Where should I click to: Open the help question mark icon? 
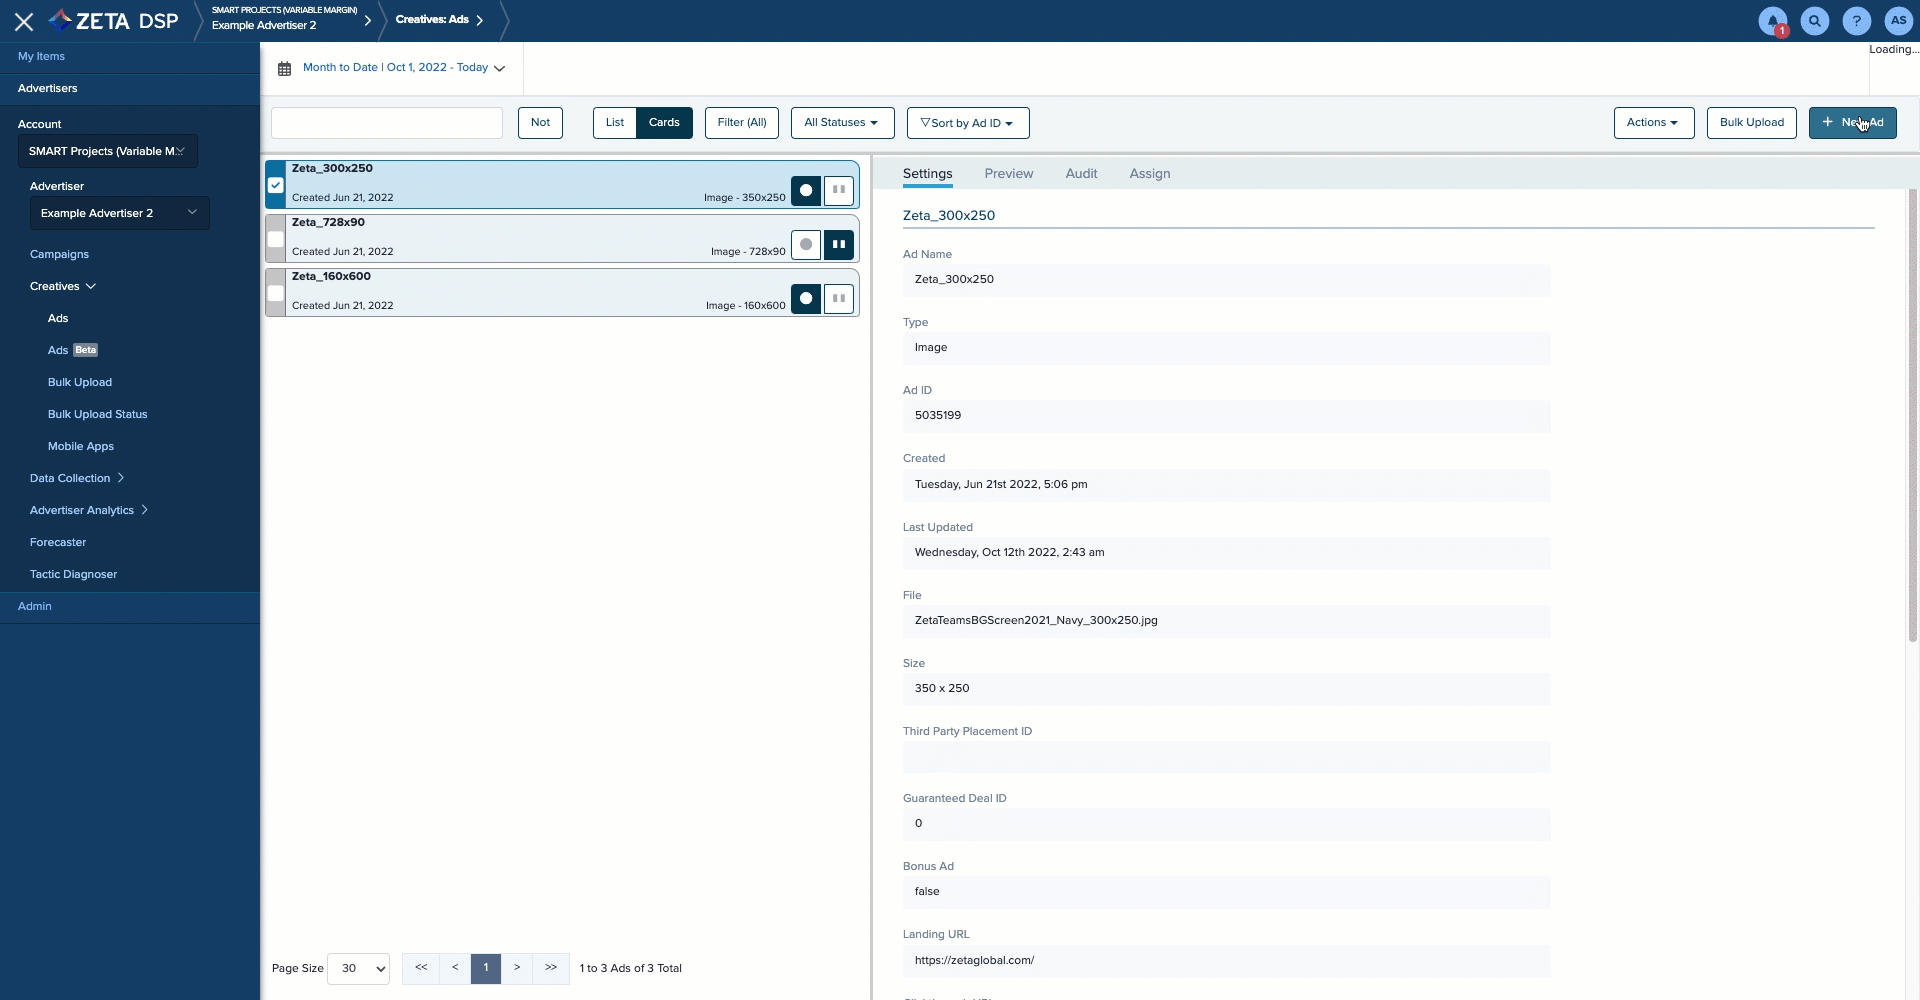pos(1856,21)
